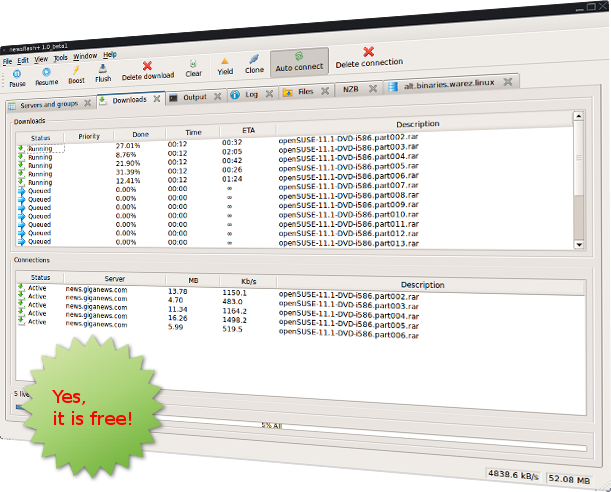Click the Delete download red X
611x492 pixels.
click(x=147, y=66)
